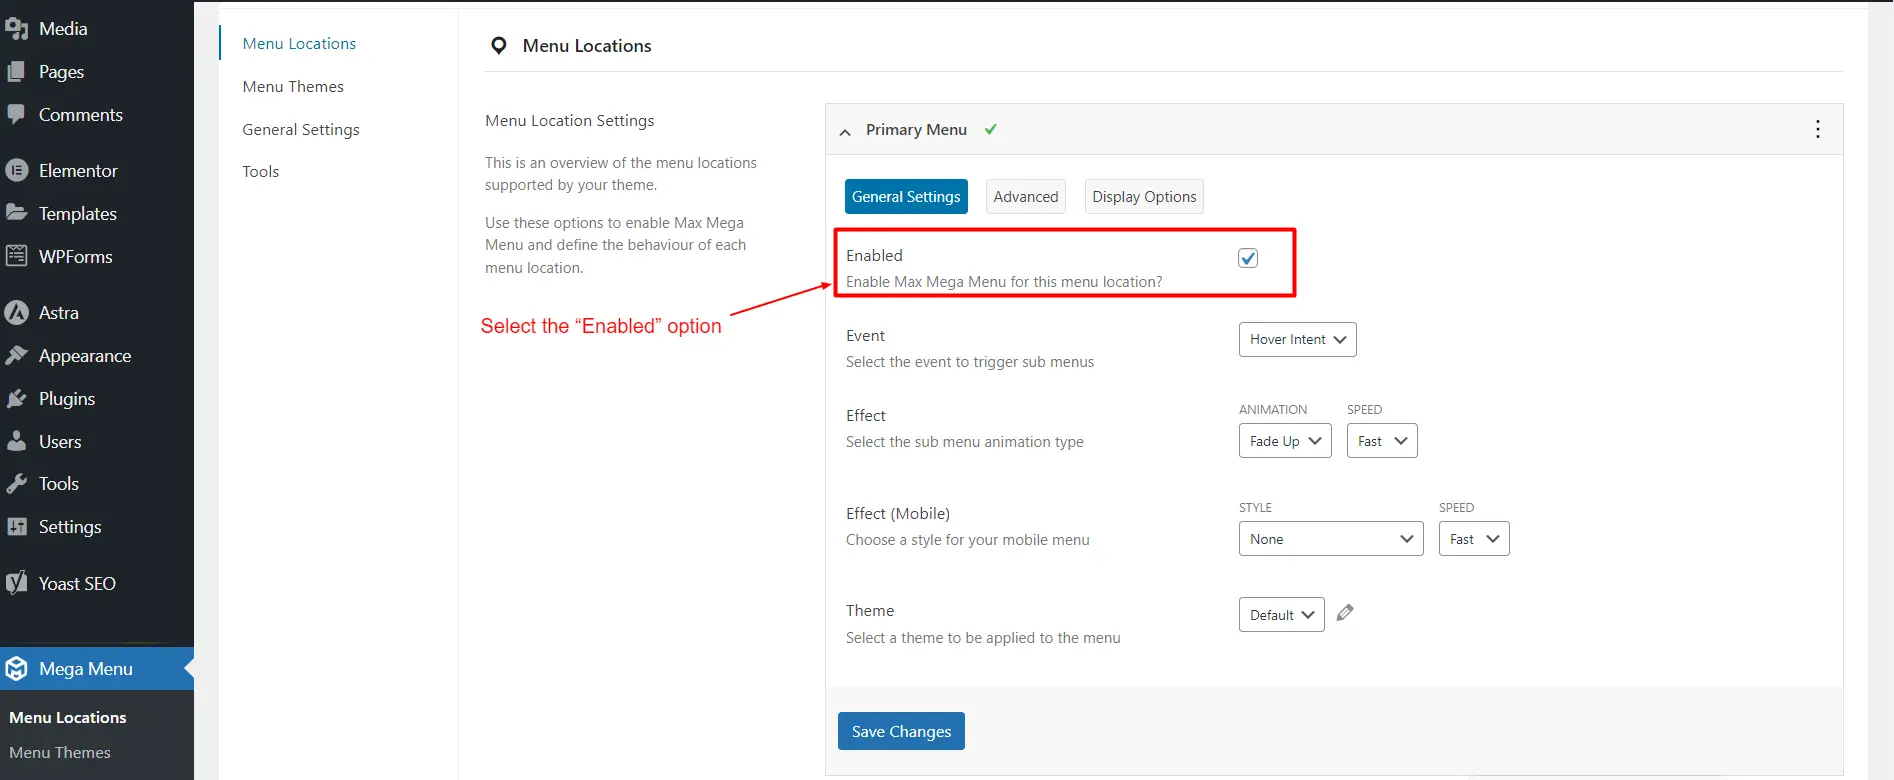Click the WPForms sidebar icon
The height and width of the screenshot is (780, 1894).
pyautogui.click(x=16, y=256)
